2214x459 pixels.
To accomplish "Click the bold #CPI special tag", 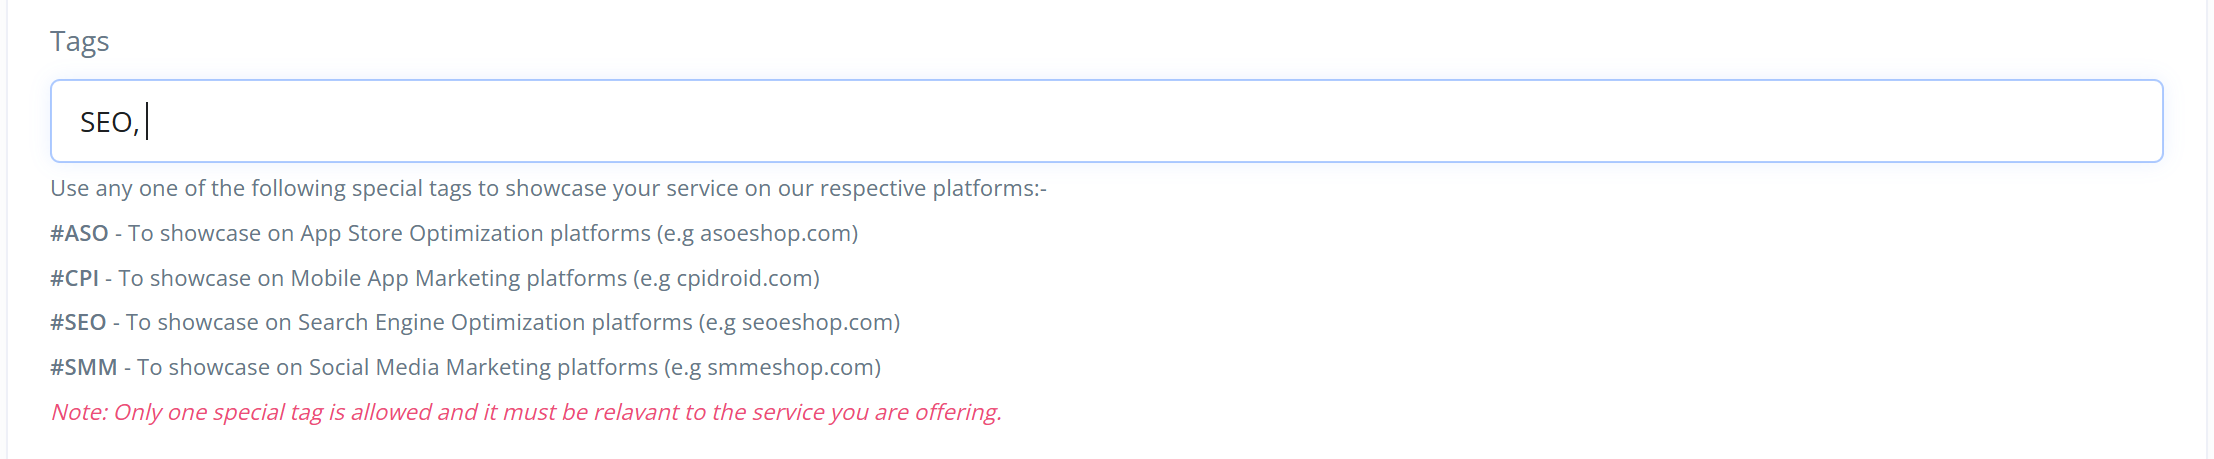I will (74, 278).
